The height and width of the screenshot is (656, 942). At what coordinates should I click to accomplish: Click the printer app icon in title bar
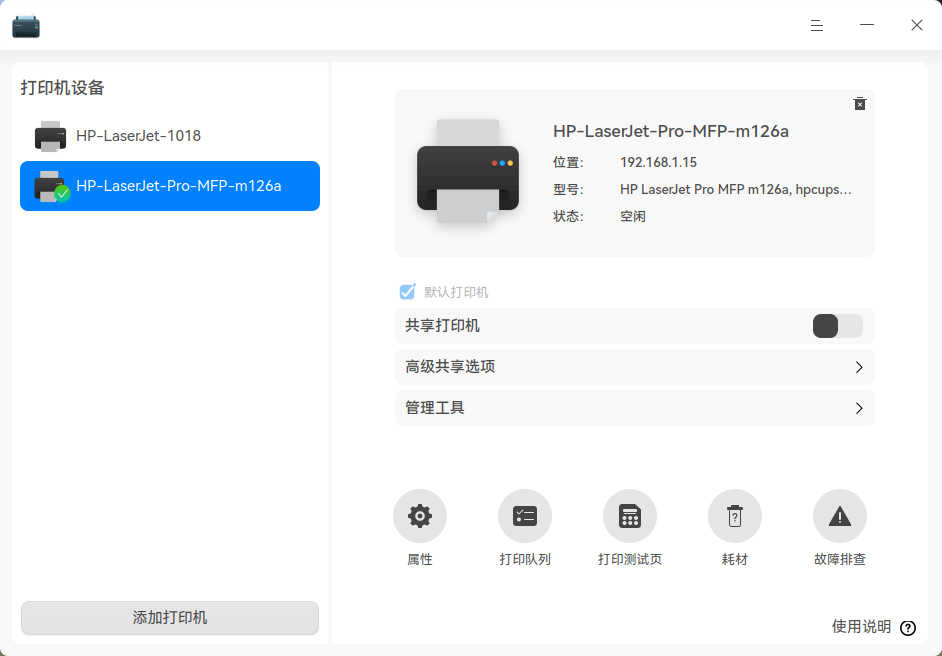[x=26, y=26]
